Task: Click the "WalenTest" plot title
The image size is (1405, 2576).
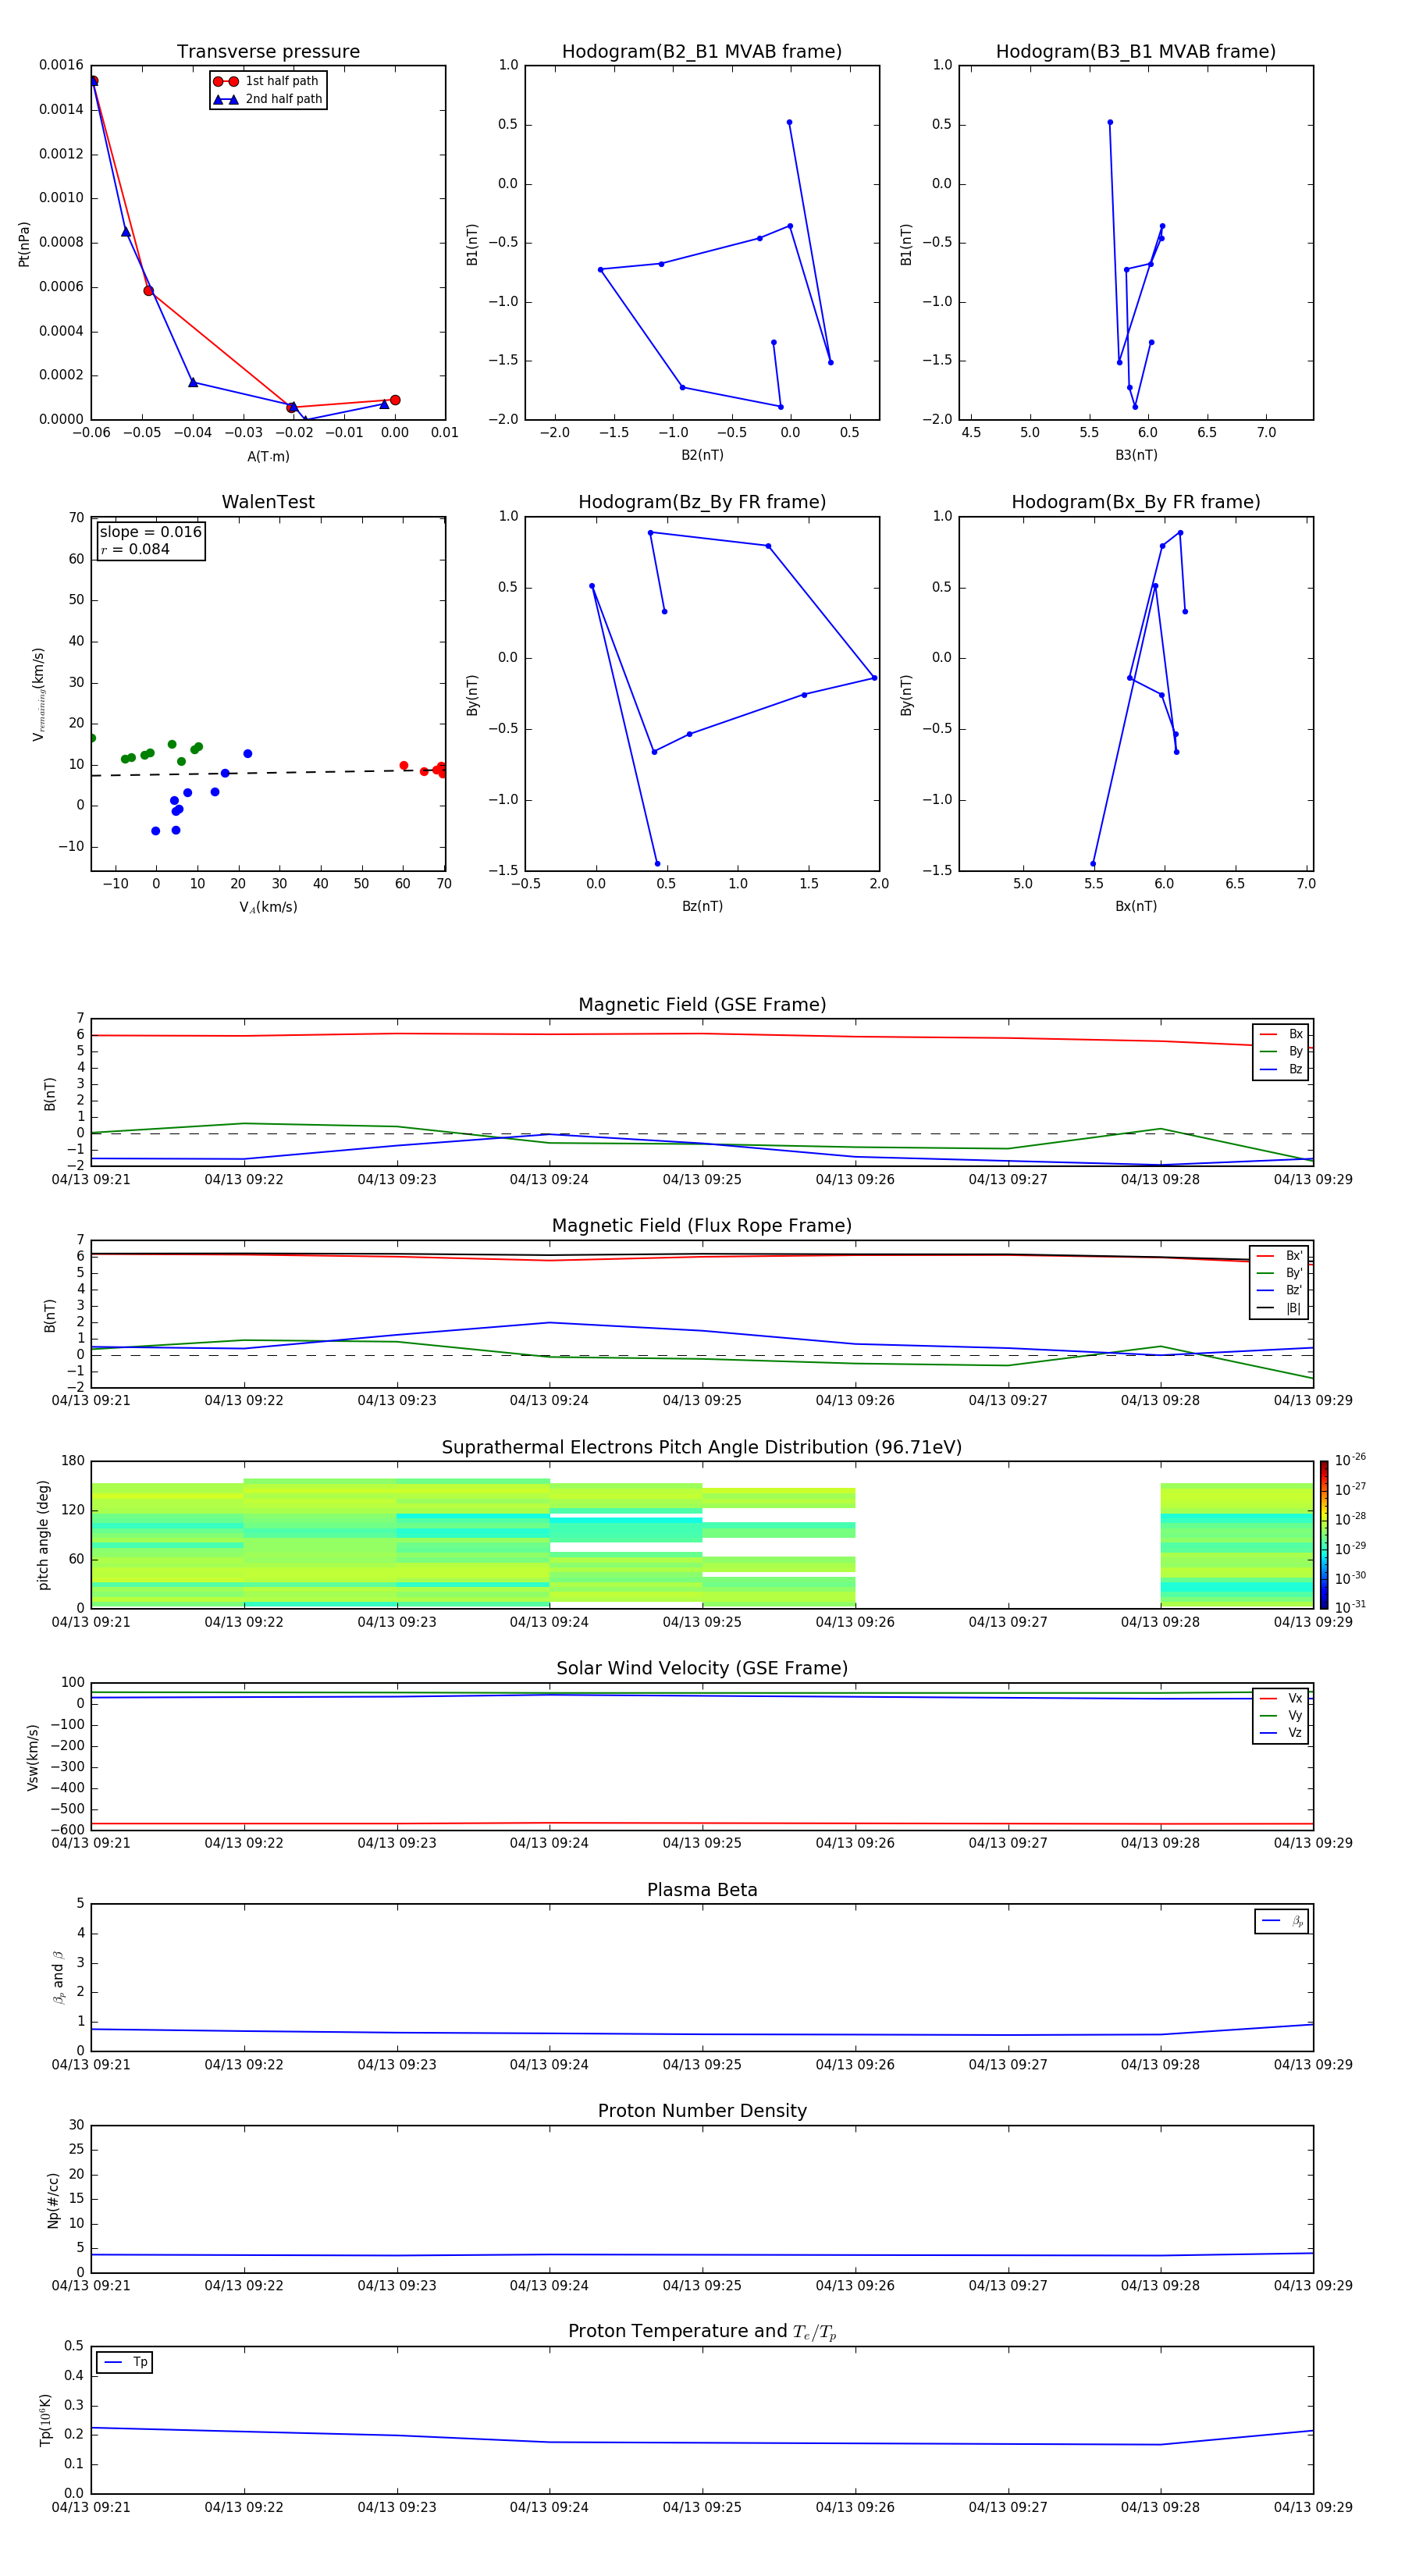Action: [268, 502]
